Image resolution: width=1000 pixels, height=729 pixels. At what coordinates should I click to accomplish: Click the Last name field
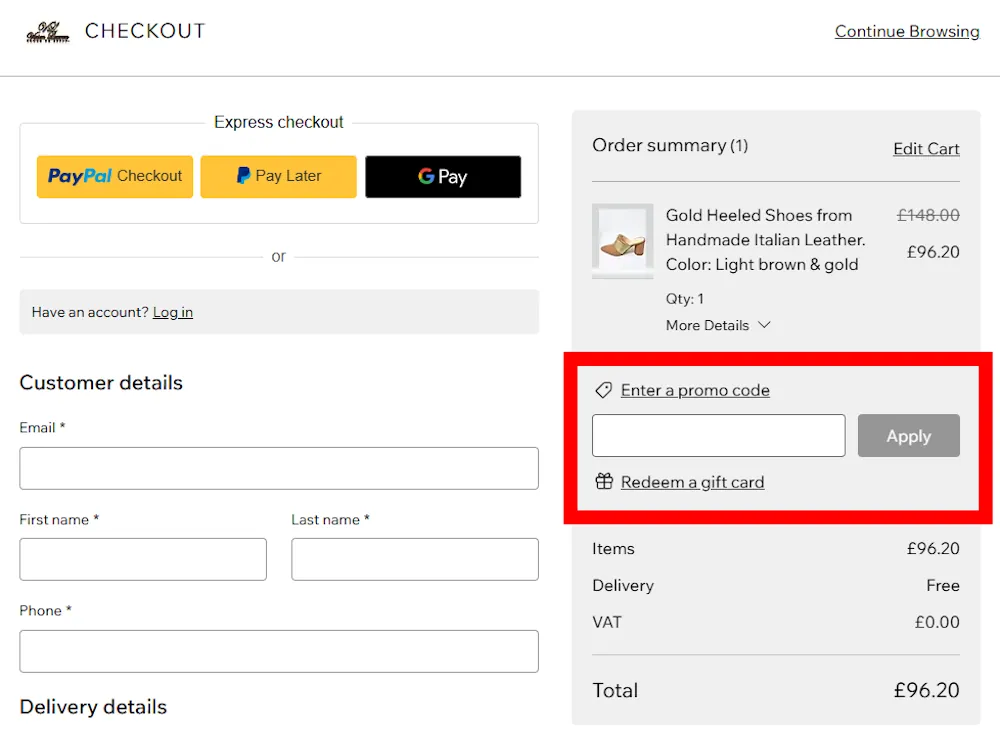(x=414, y=559)
